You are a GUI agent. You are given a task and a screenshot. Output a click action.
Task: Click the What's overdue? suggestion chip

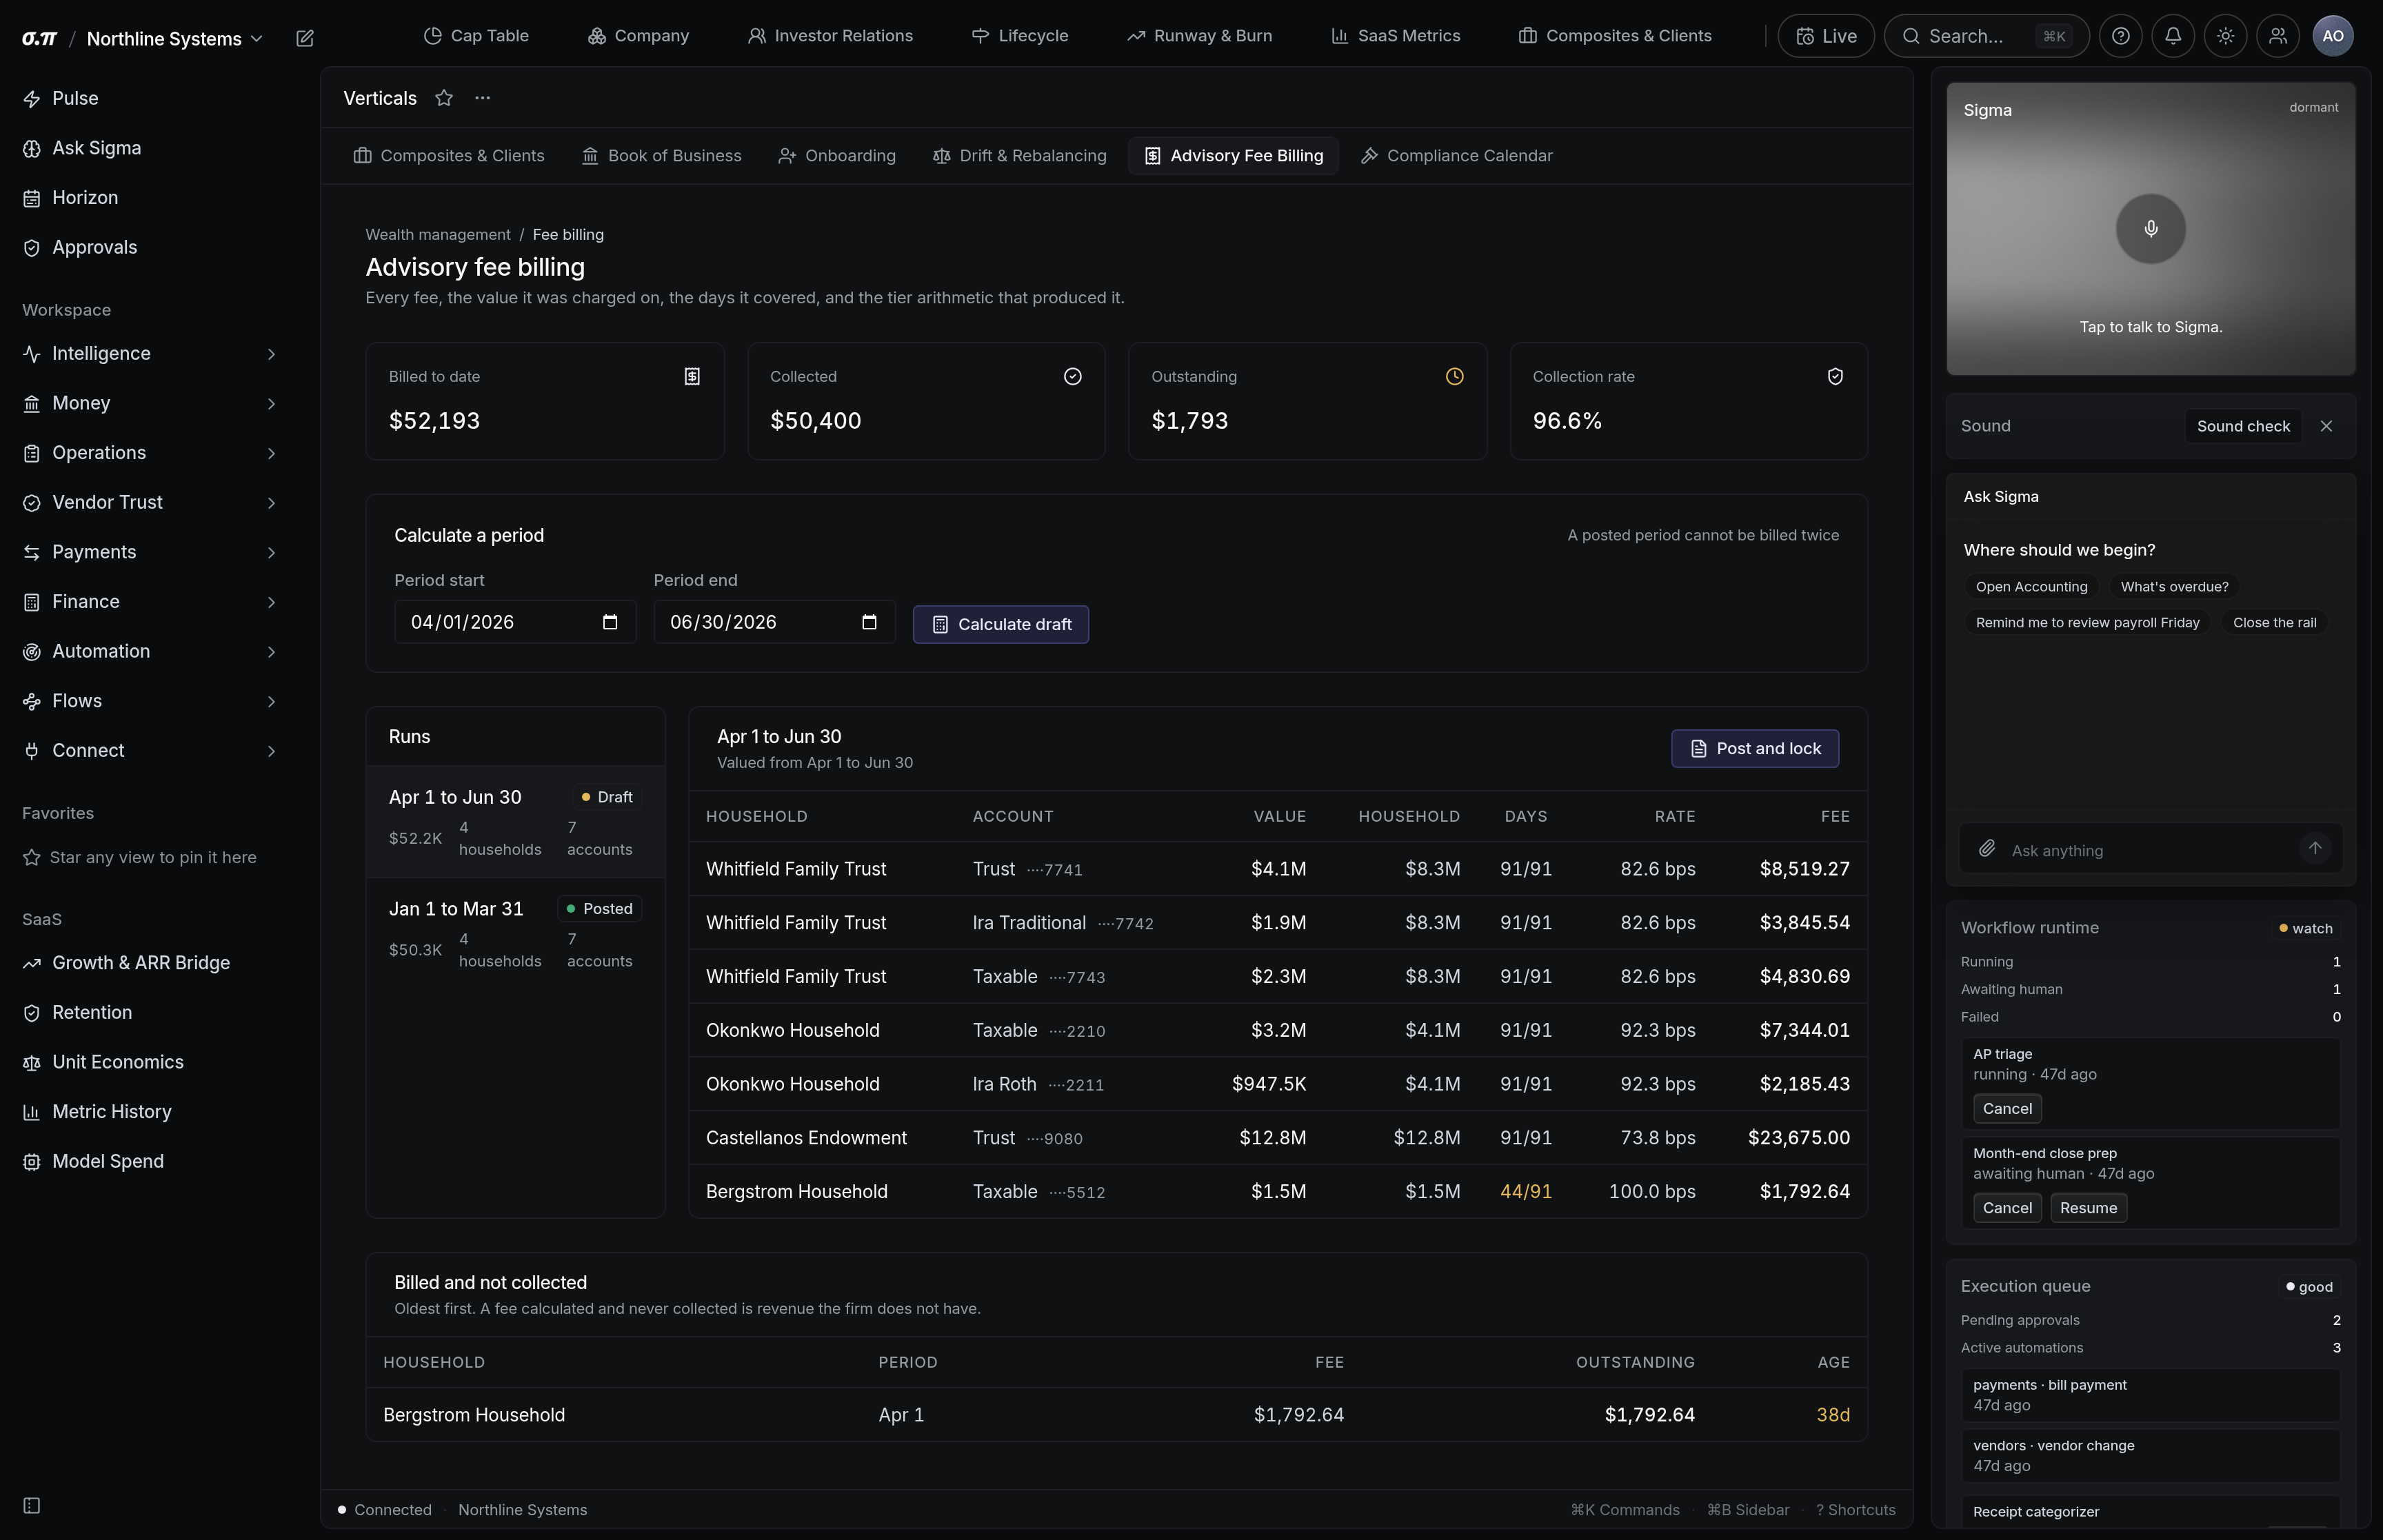[x=2174, y=587]
